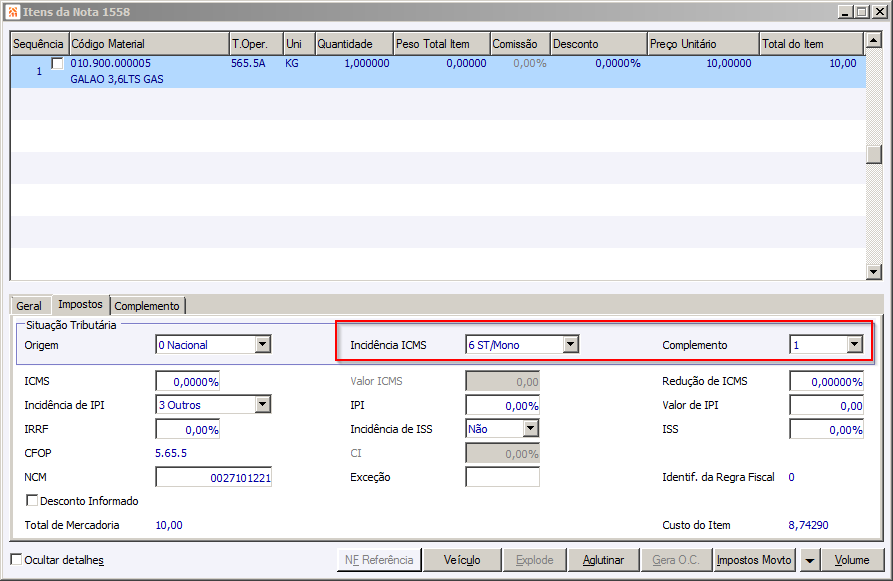The image size is (893, 581).
Task: Open the Incidência ICMS dropdown
Action: pos(570,345)
